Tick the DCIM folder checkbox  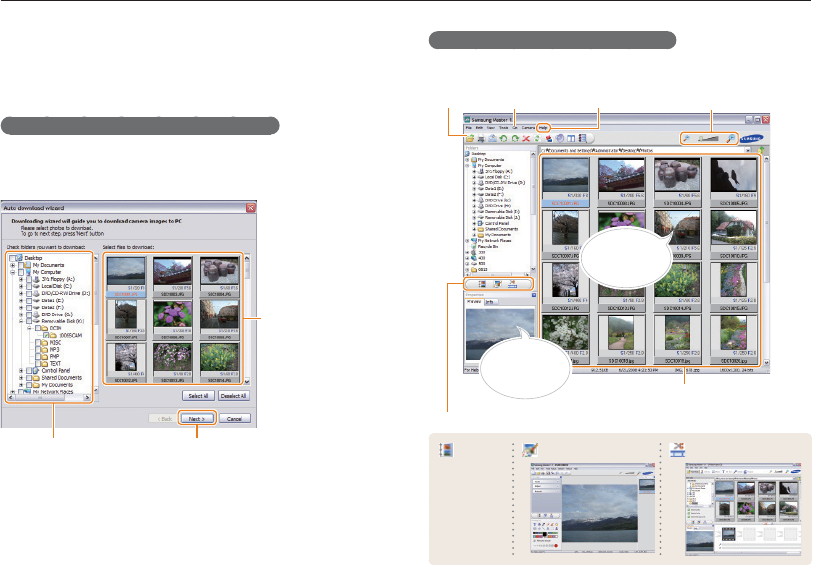[x=38, y=329]
